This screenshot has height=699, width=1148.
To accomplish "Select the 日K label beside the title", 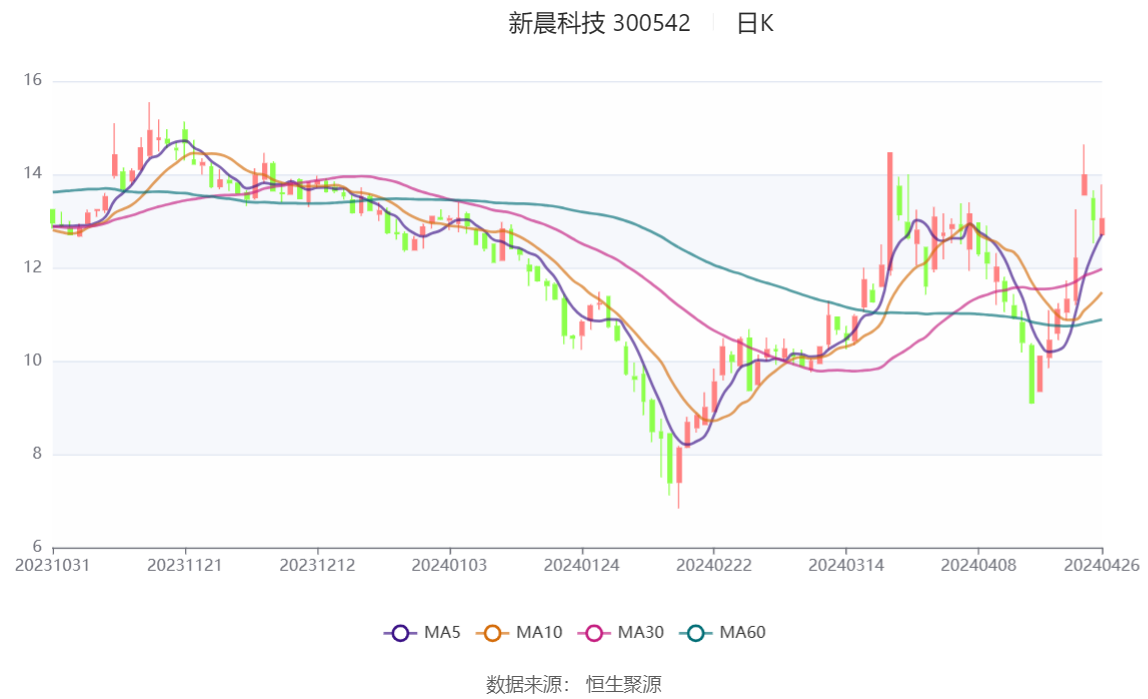I will pyautogui.click(x=755, y=24).
